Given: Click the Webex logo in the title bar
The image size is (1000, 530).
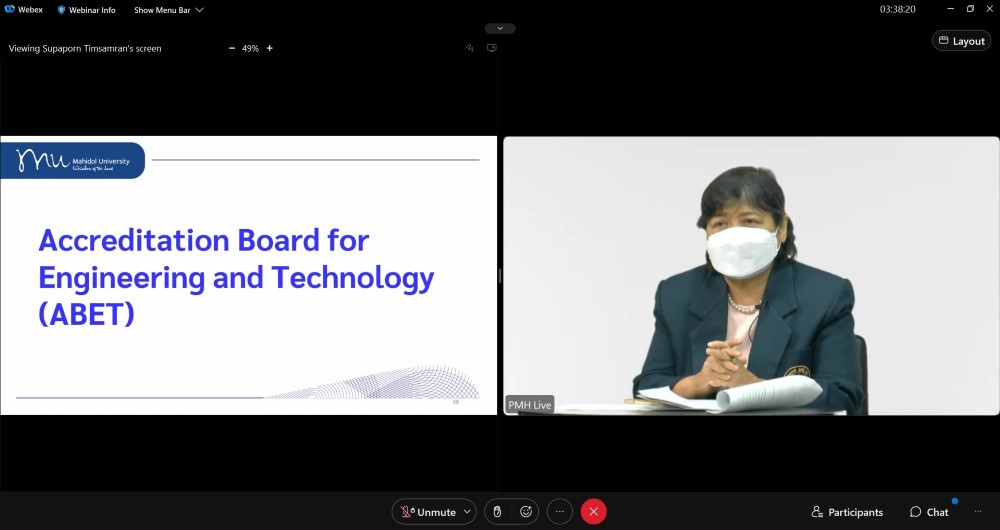Looking at the screenshot, I should click(24, 10).
